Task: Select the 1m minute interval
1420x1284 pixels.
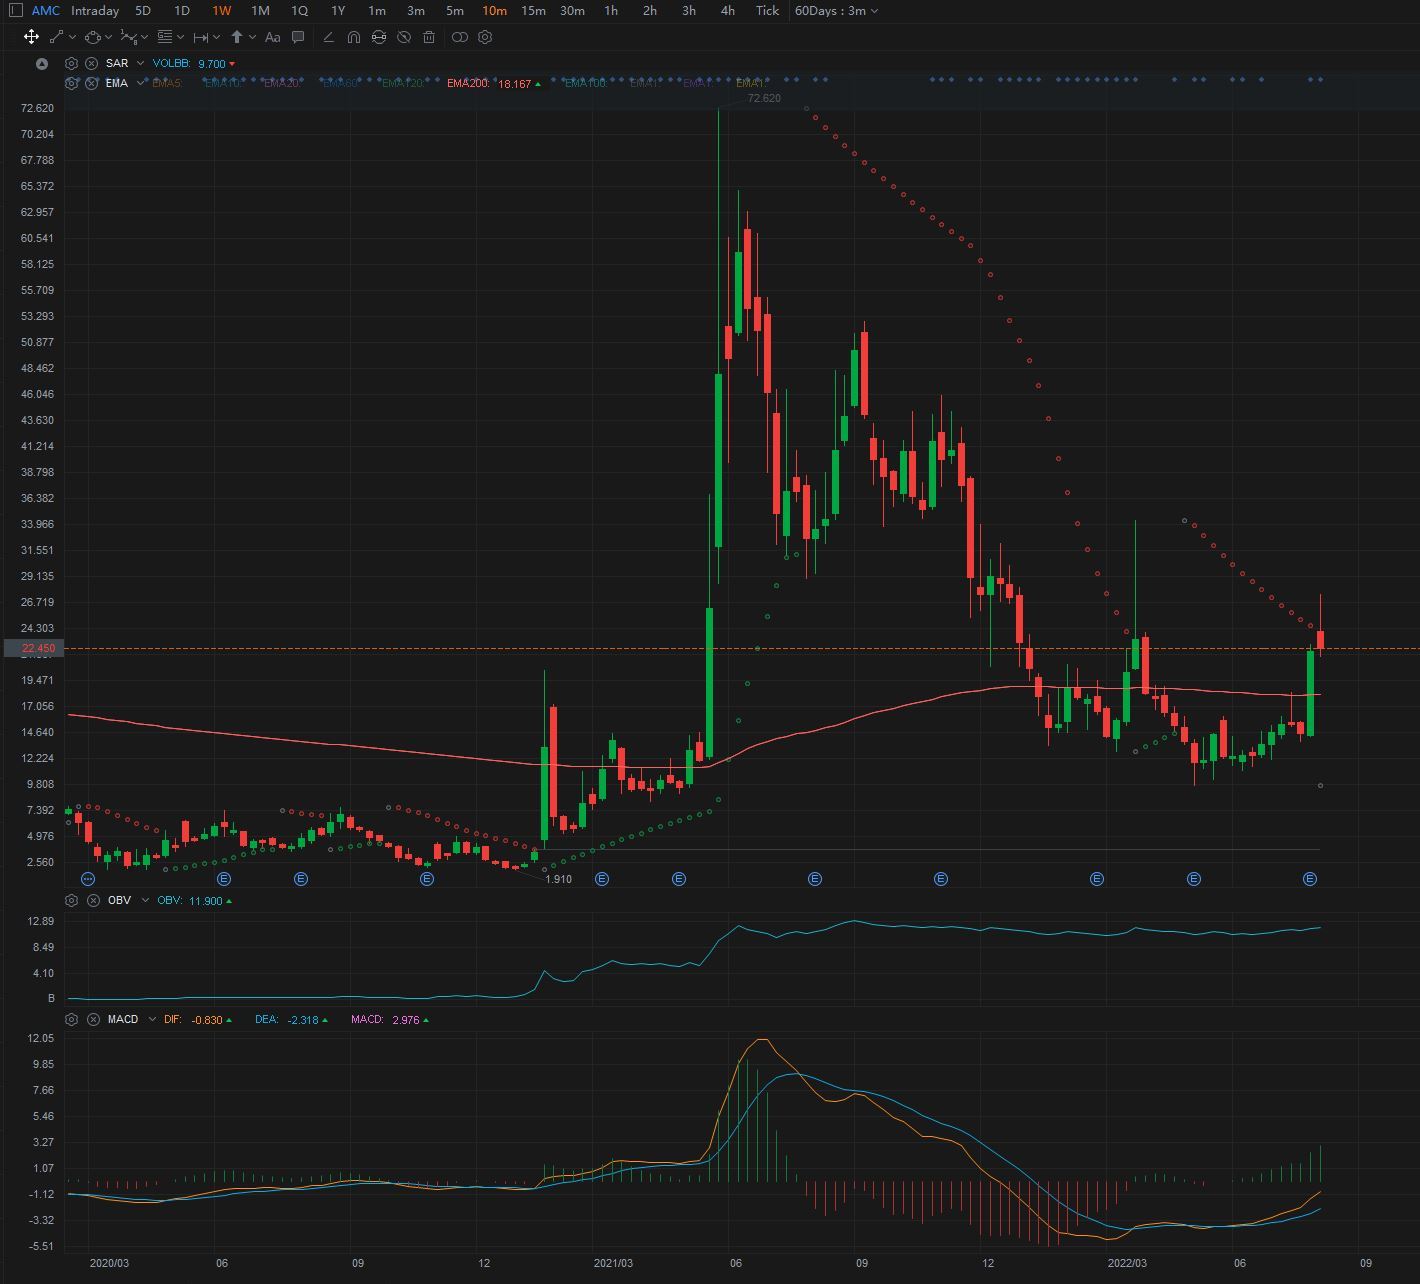Action: (x=377, y=10)
